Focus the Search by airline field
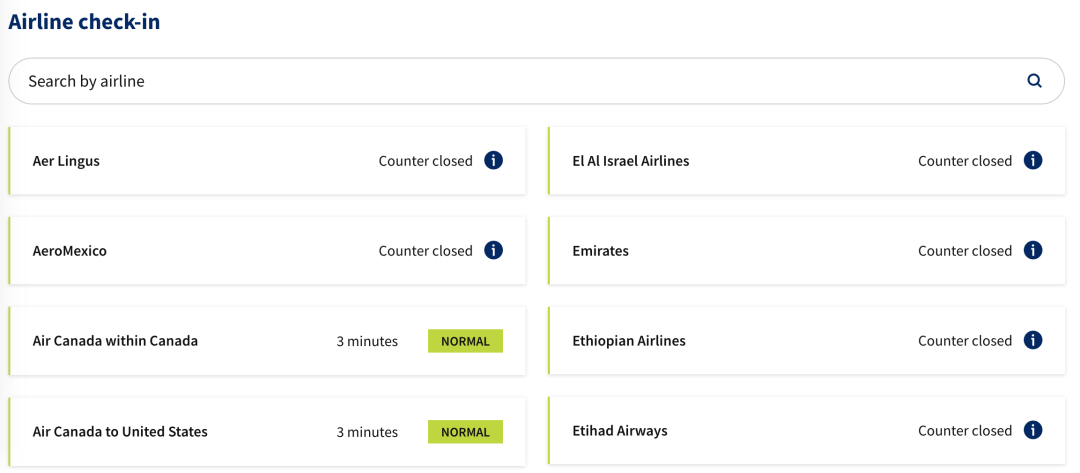The image size is (1080, 473). coord(537,81)
